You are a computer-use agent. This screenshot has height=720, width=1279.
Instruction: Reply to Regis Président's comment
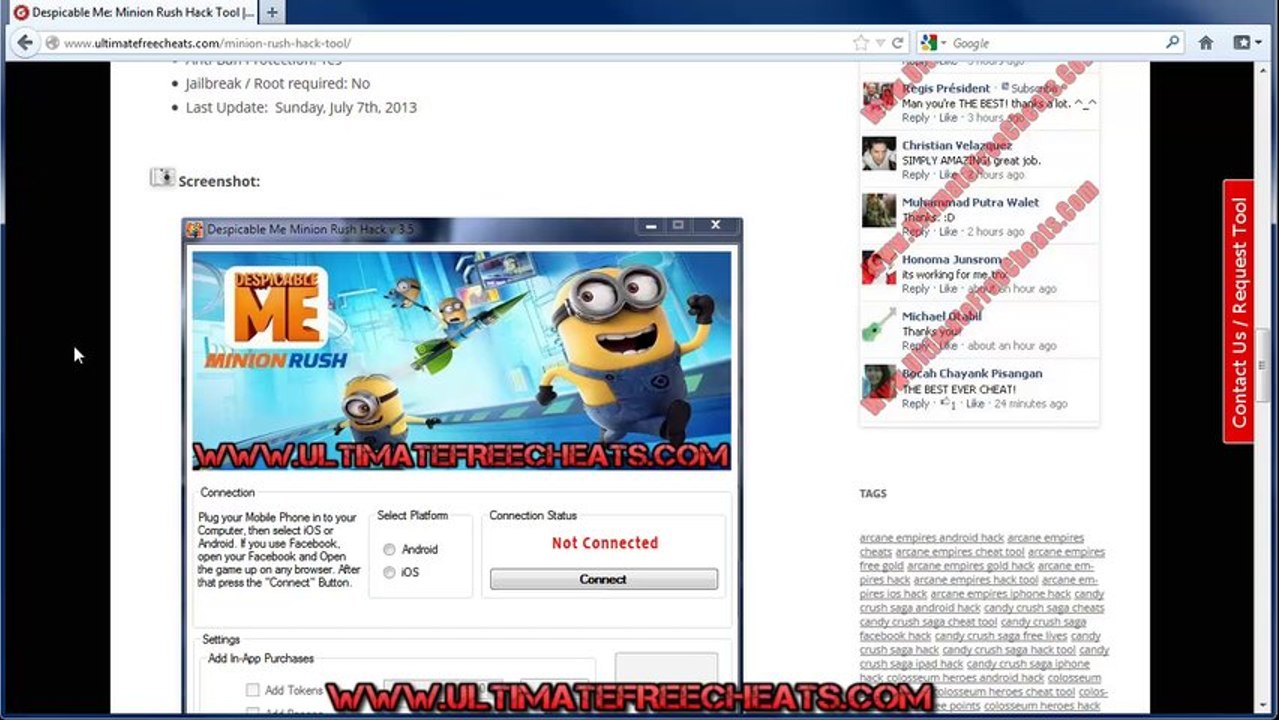tap(915, 118)
